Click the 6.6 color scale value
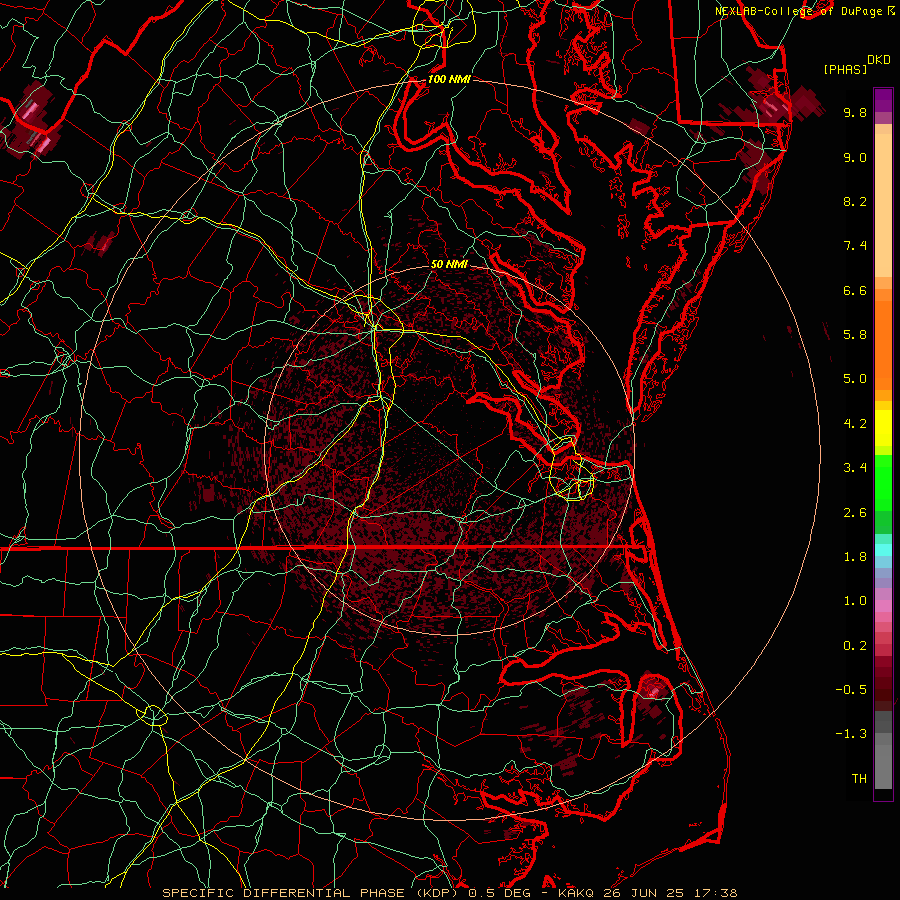The height and width of the screenshot is (900, 900). 855,290
